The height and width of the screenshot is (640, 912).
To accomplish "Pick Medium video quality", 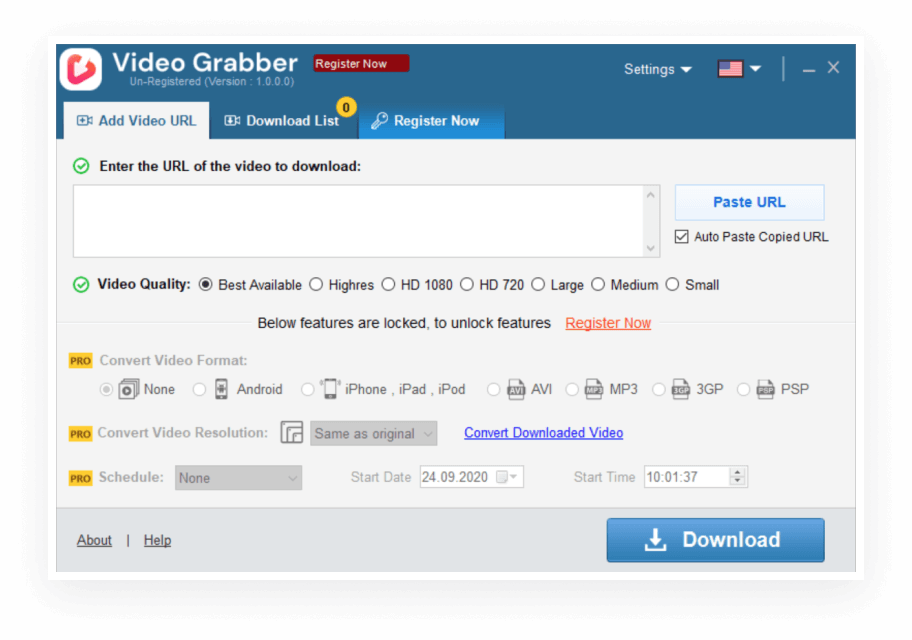I will click(598, 285).
